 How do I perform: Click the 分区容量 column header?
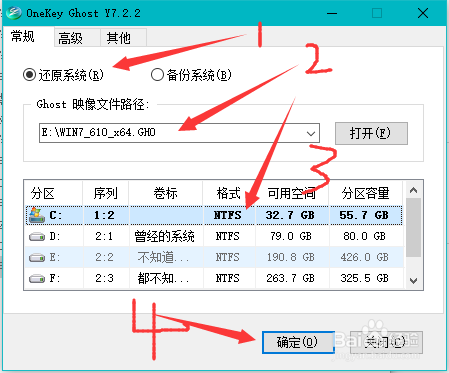pos(366,193)
